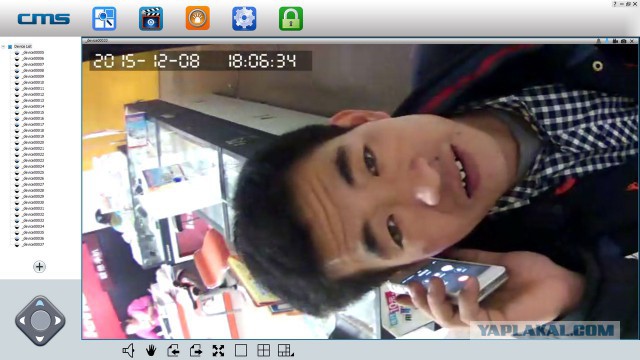Choose single-window layout
640x360 pixels.
tap(241, 351)
